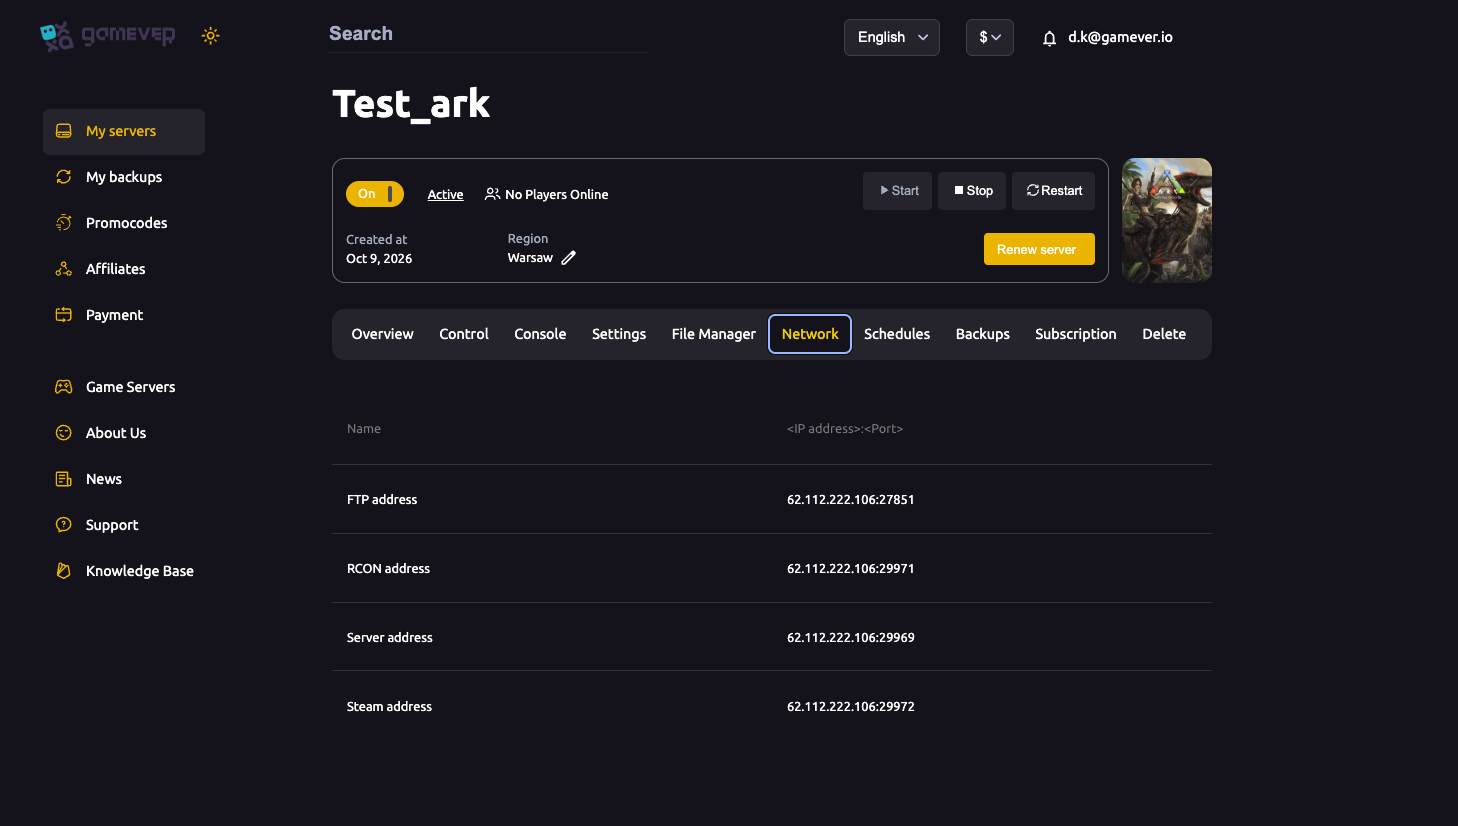Select FTP address 62.112.222.106:27851
This screenshot has height=826, width=1458.
[x=851, y=500]
